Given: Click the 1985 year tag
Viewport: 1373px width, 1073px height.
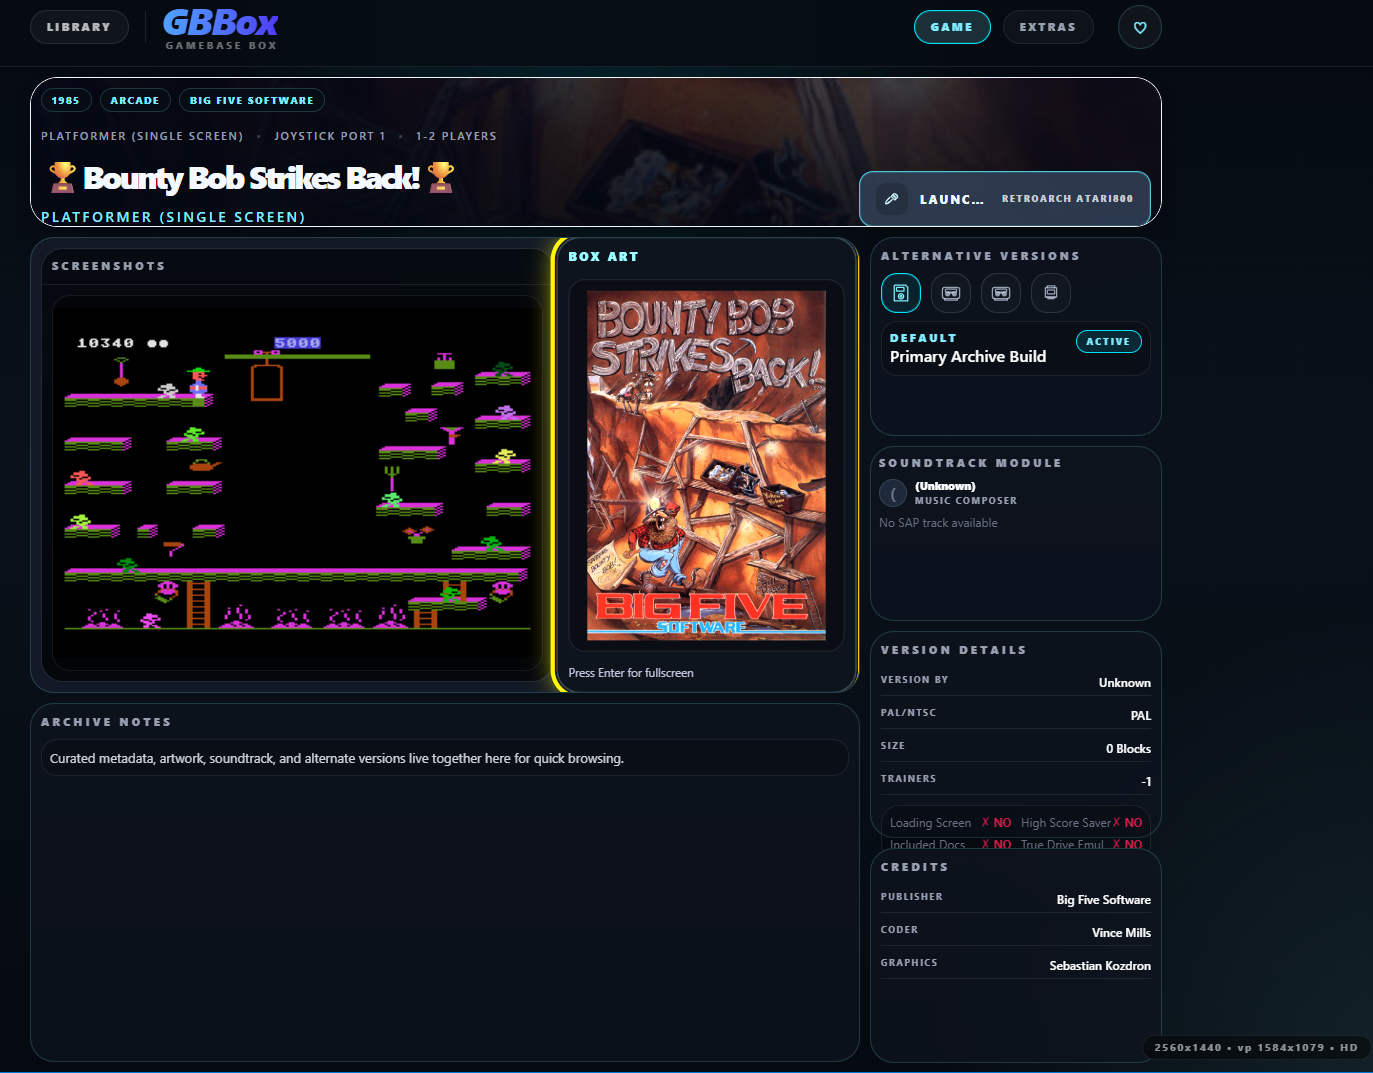Looking at the screenshot, I should pyautogui.click(x=66, y=100).
